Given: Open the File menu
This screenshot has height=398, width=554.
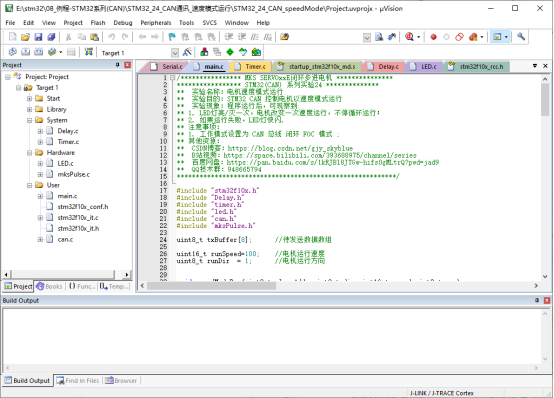Looking at the screenshot, I should pos(10,23).
